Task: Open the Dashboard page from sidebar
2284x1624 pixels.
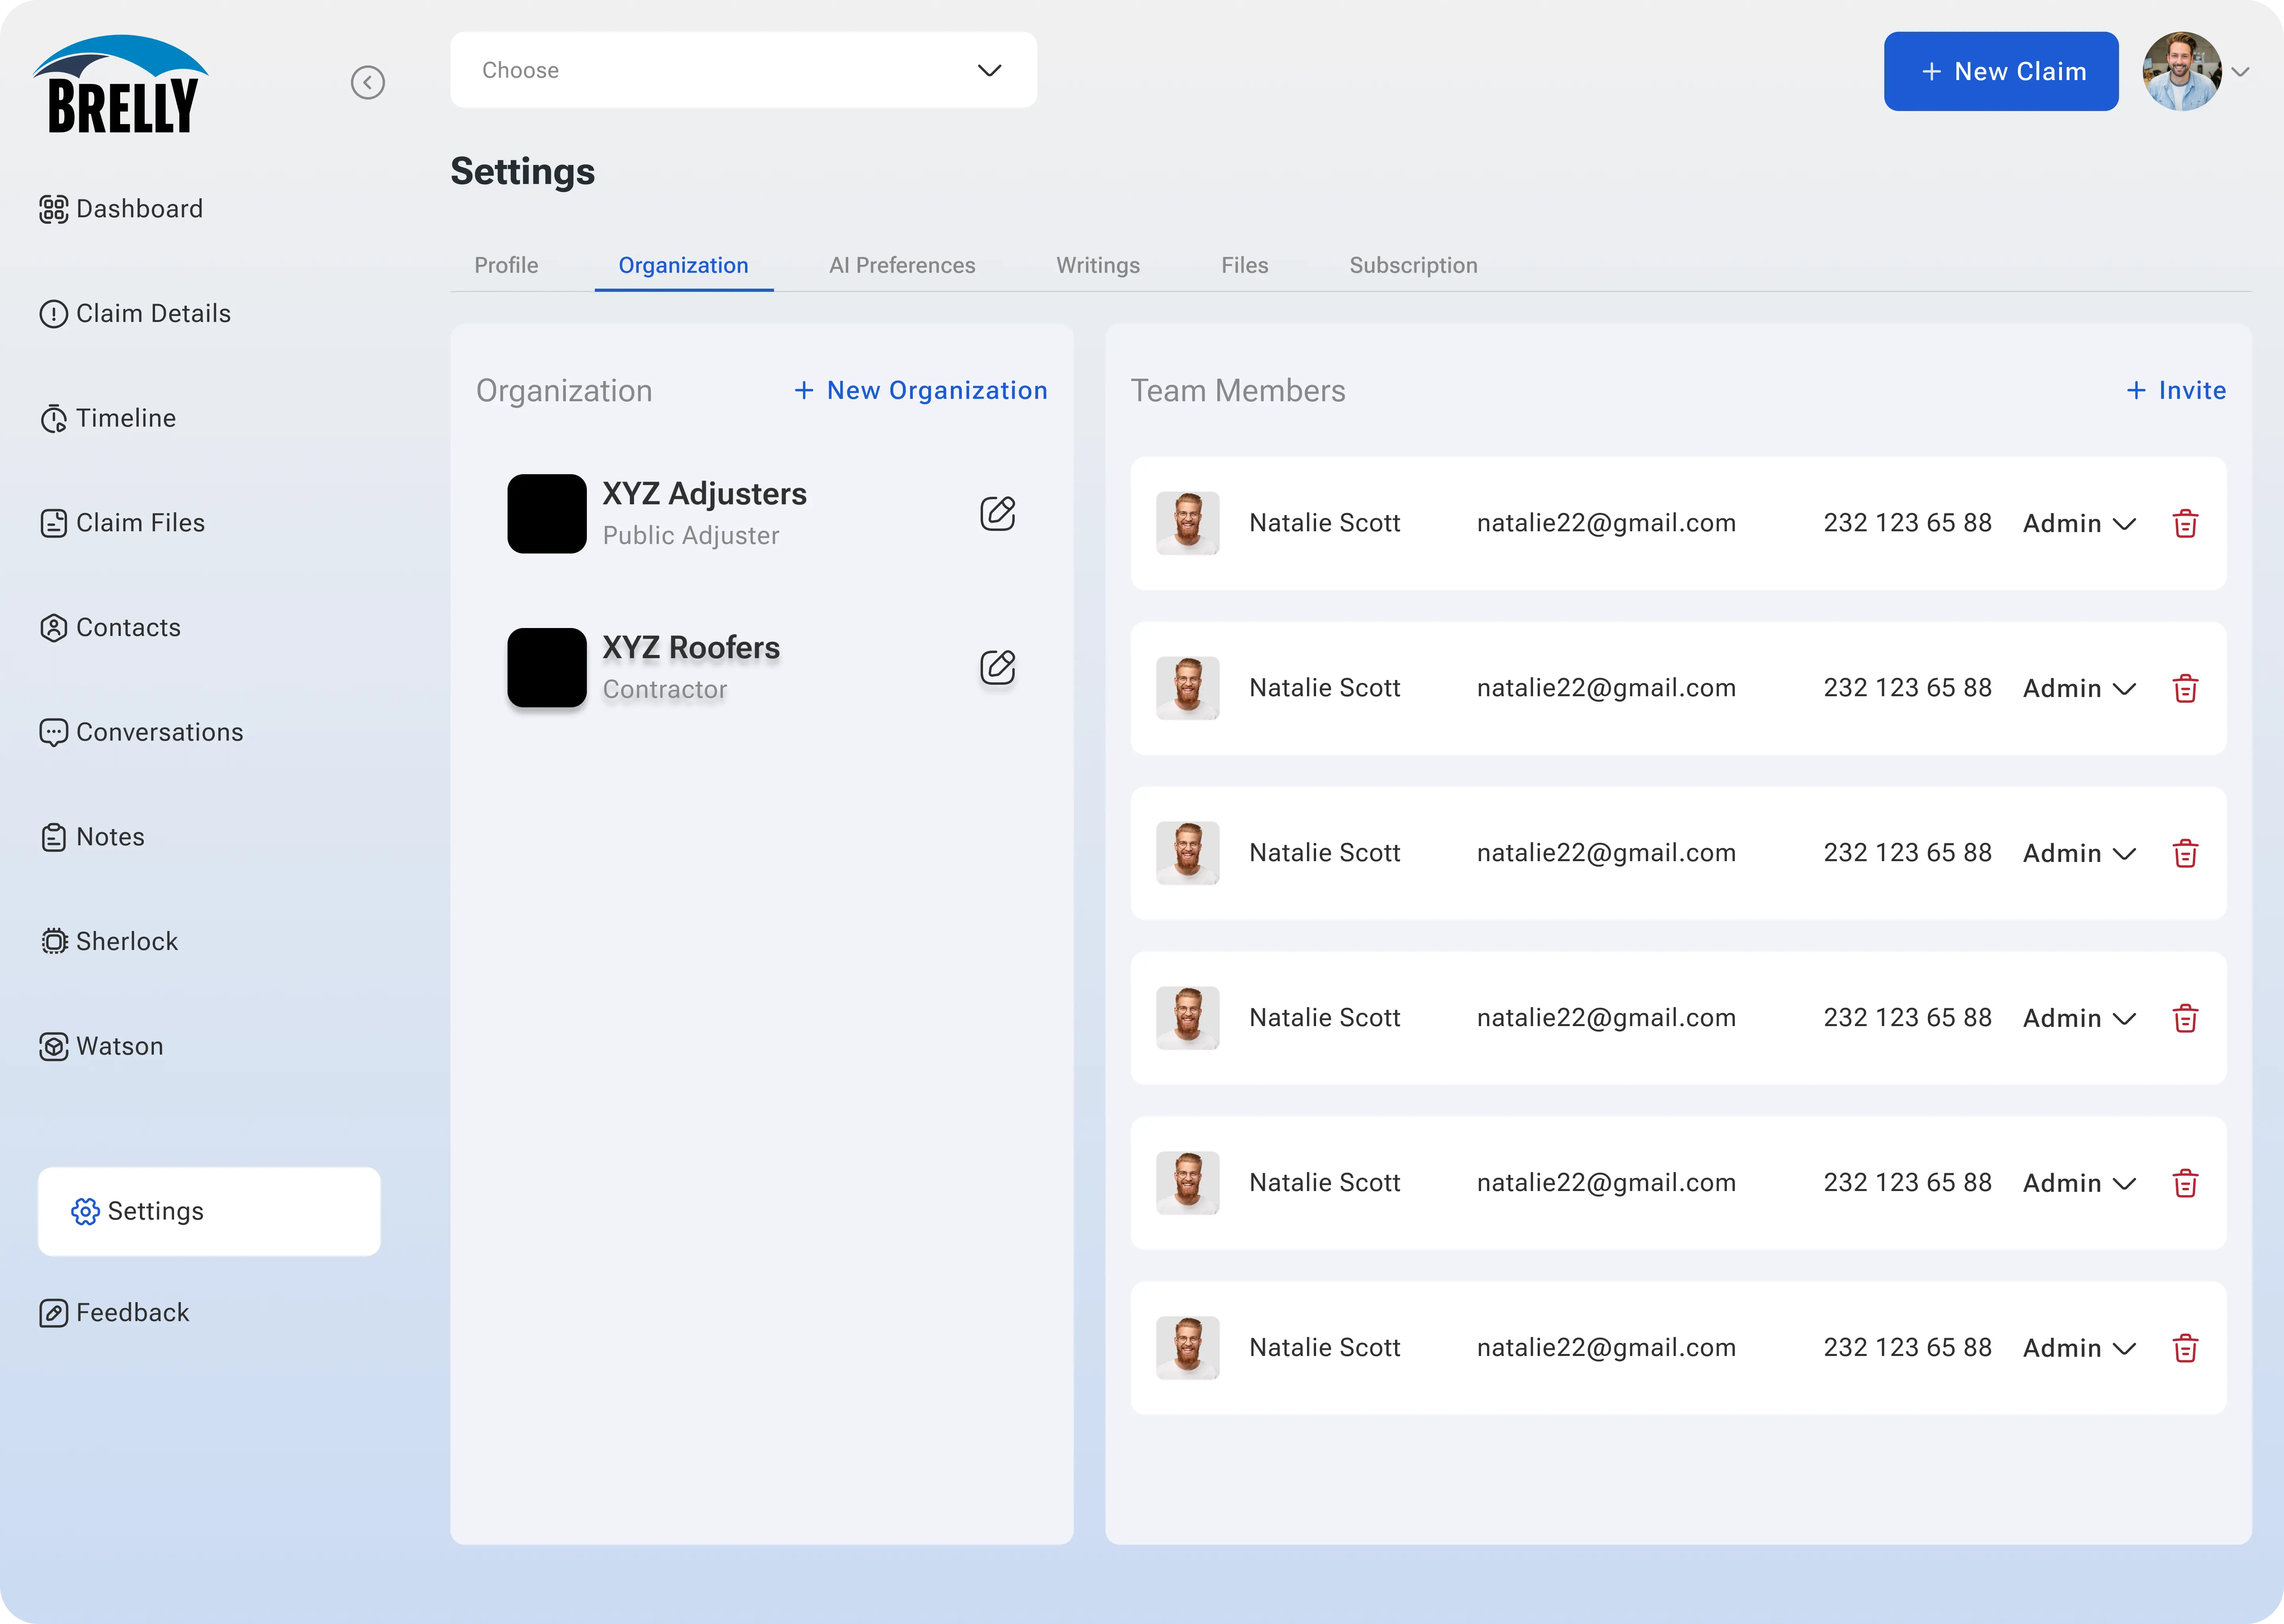Action: [121, 209]
